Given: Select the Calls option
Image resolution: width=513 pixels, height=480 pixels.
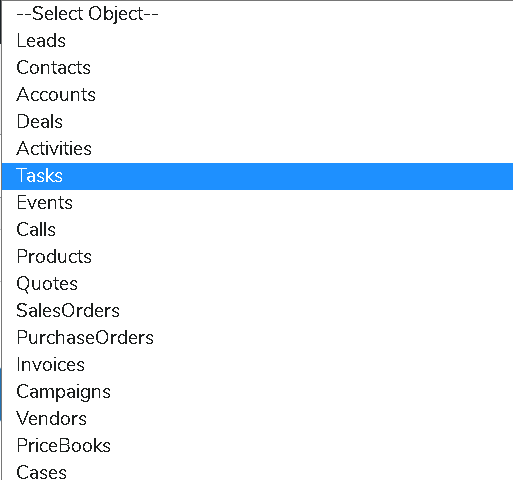Looking at the screenshot, I should point(257,230).
